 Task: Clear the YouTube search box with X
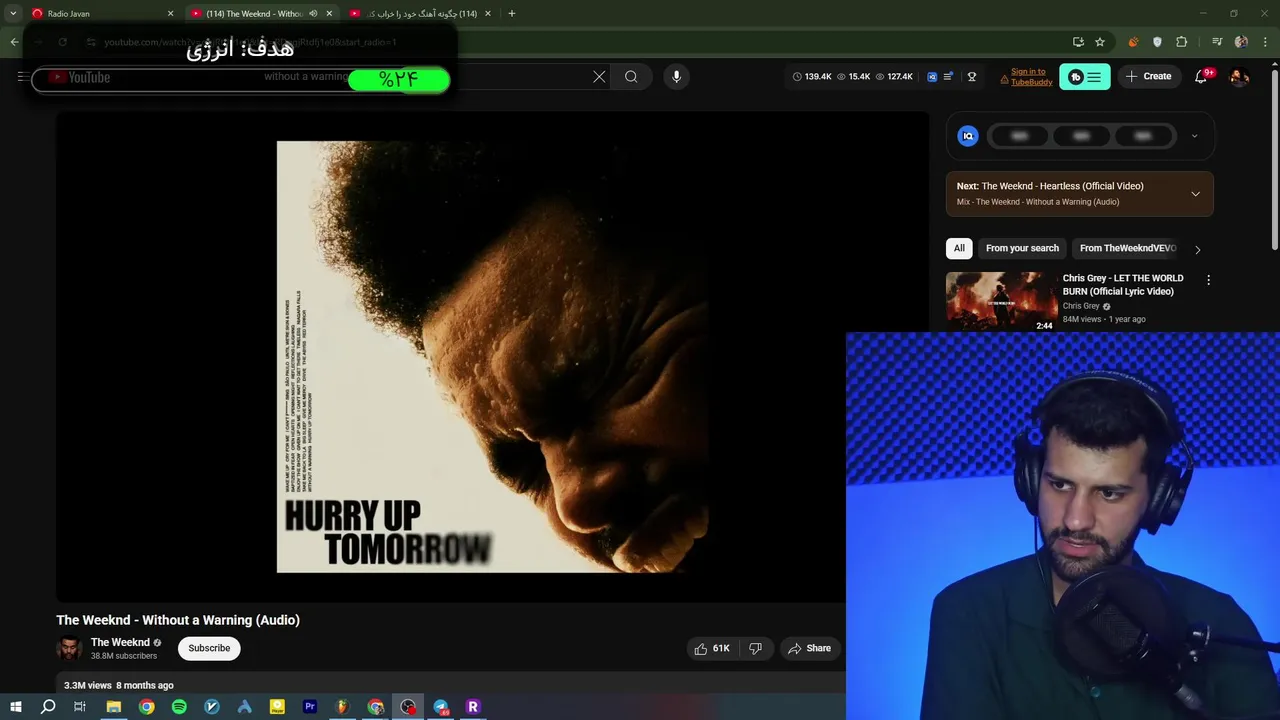pos(599,77)
